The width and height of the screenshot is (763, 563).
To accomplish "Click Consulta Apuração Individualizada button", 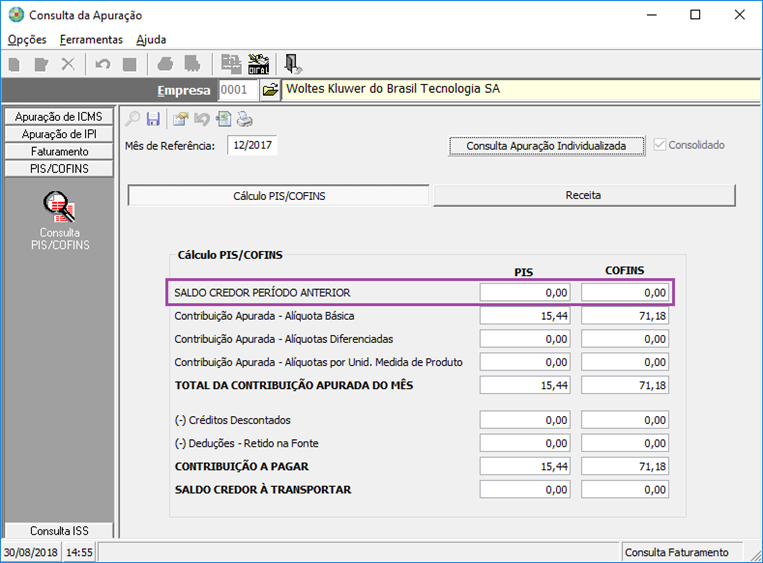I will (546, 146).
